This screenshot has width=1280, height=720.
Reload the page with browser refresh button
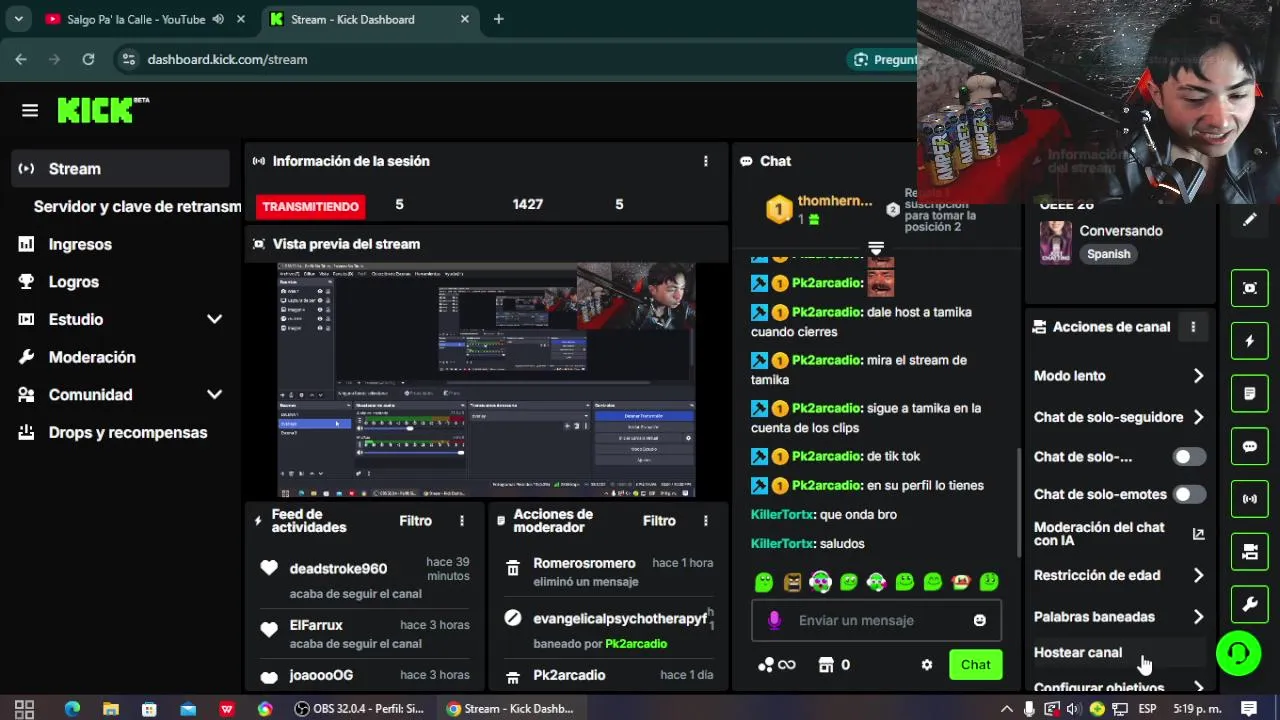tap(88, 59)
